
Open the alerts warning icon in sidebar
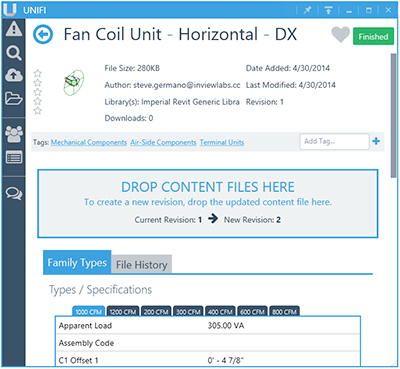click(14, 29)
